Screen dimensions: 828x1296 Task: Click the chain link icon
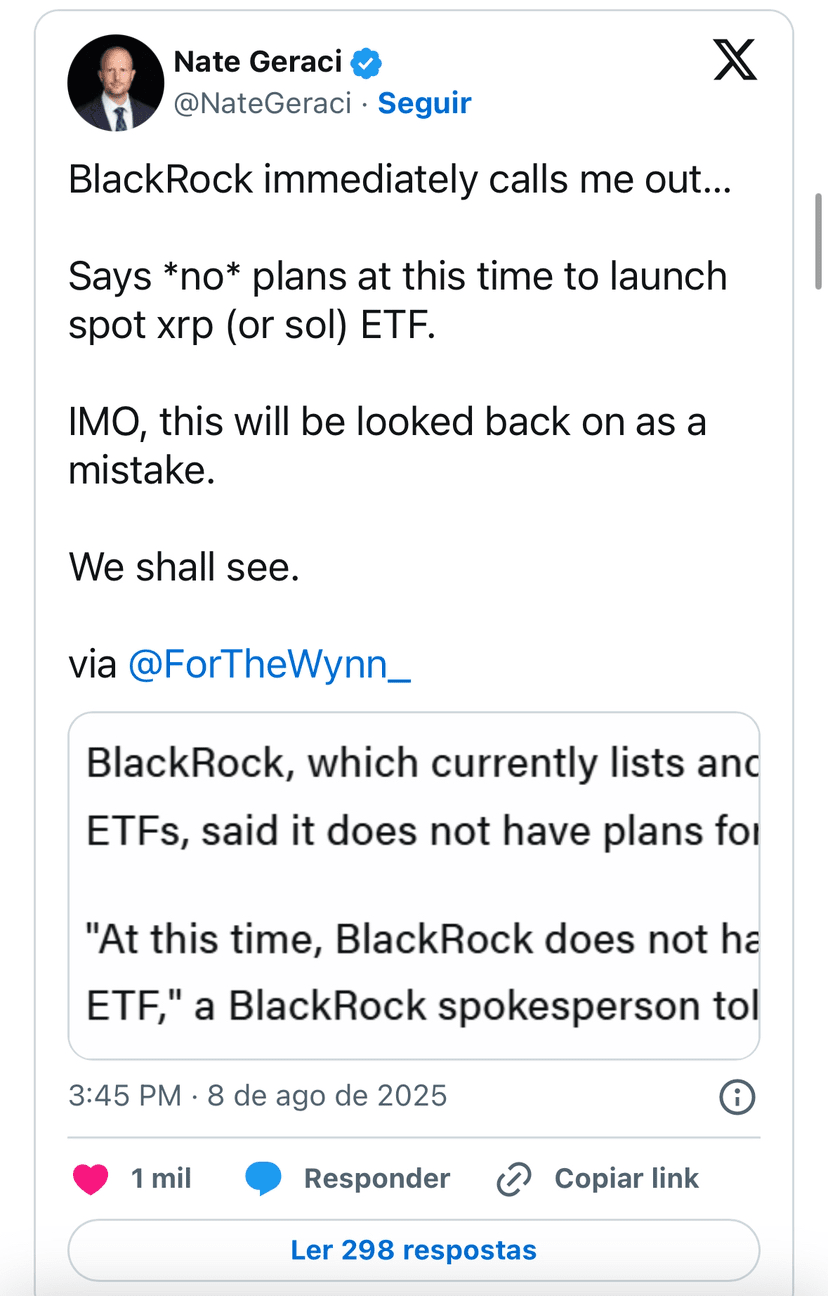click(x=514, y=1180)
